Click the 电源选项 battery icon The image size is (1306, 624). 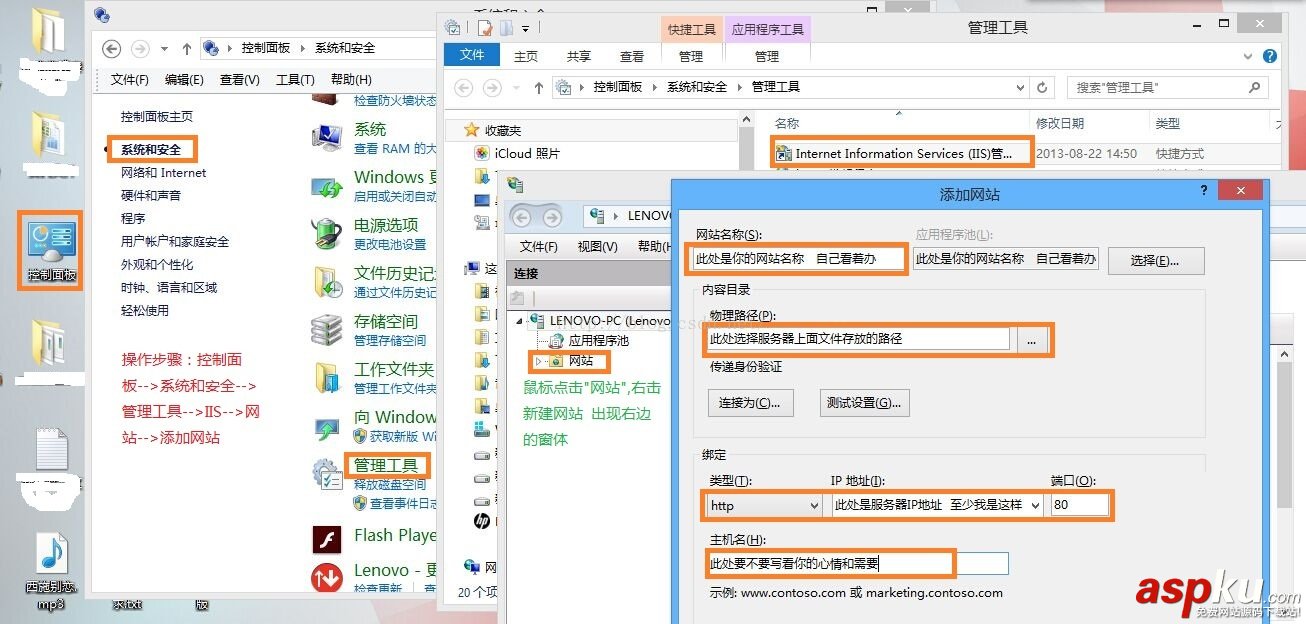tap(328, 233)
